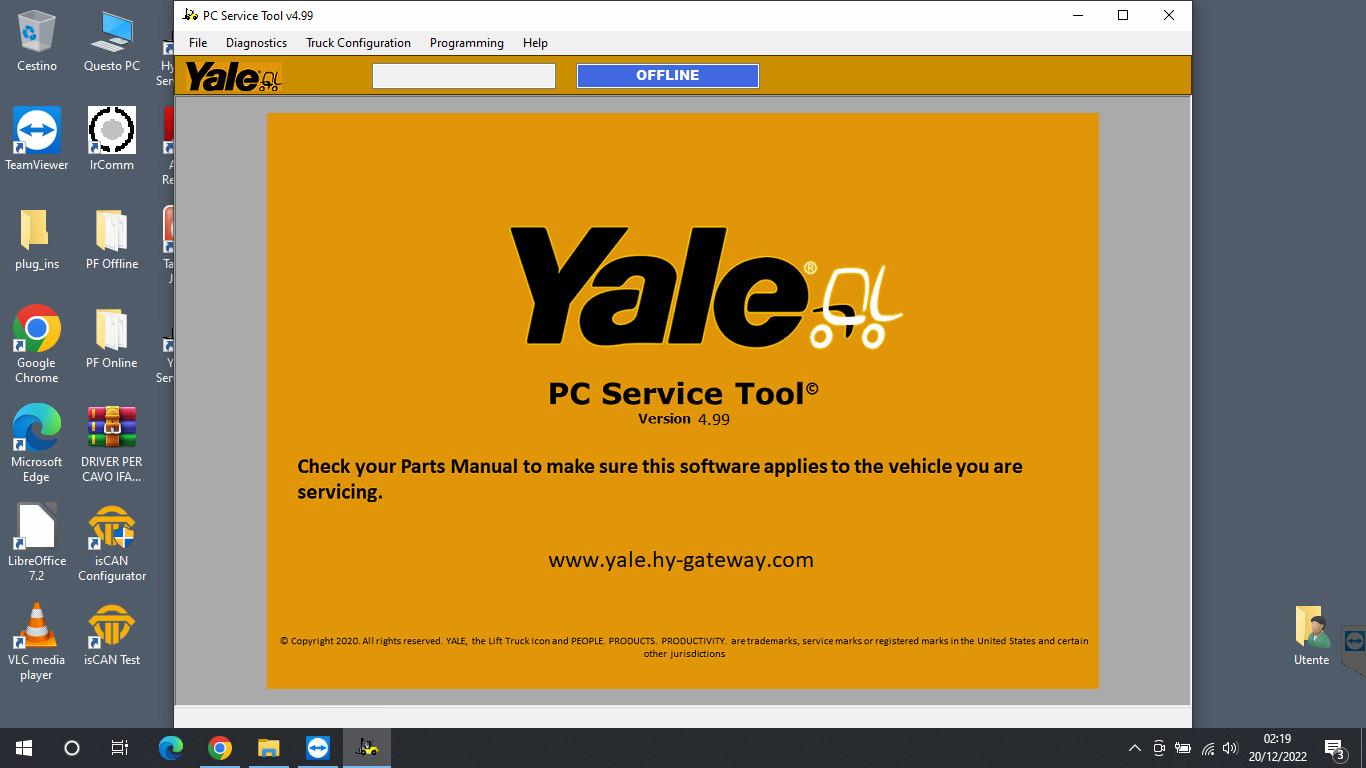Open the Truck Configuration menu

(x=358, y=43)
